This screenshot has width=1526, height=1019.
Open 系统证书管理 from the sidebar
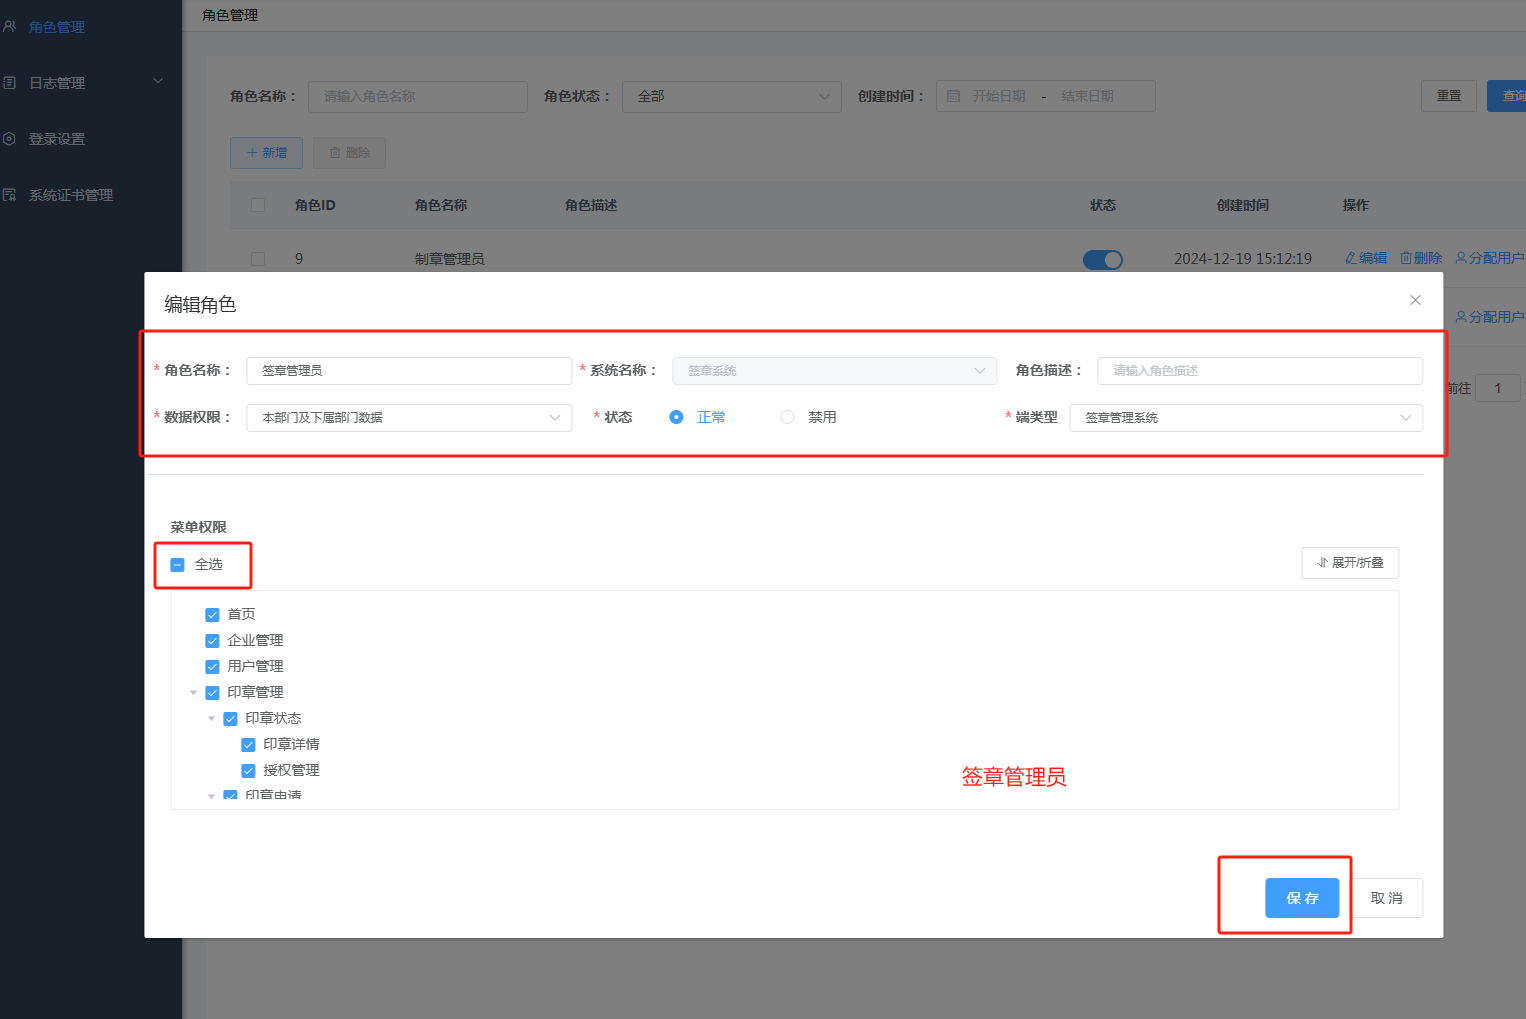71,195
